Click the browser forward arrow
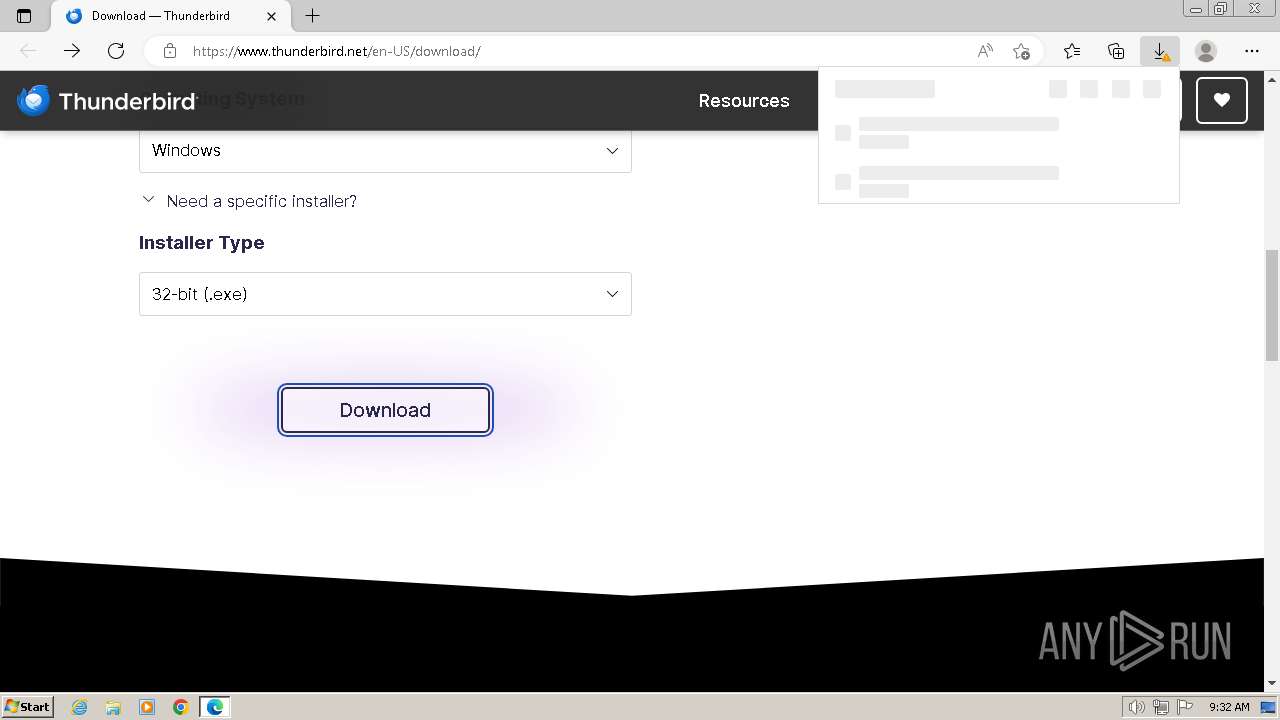This screenshot has width=1280, height=720. (72, 51)
